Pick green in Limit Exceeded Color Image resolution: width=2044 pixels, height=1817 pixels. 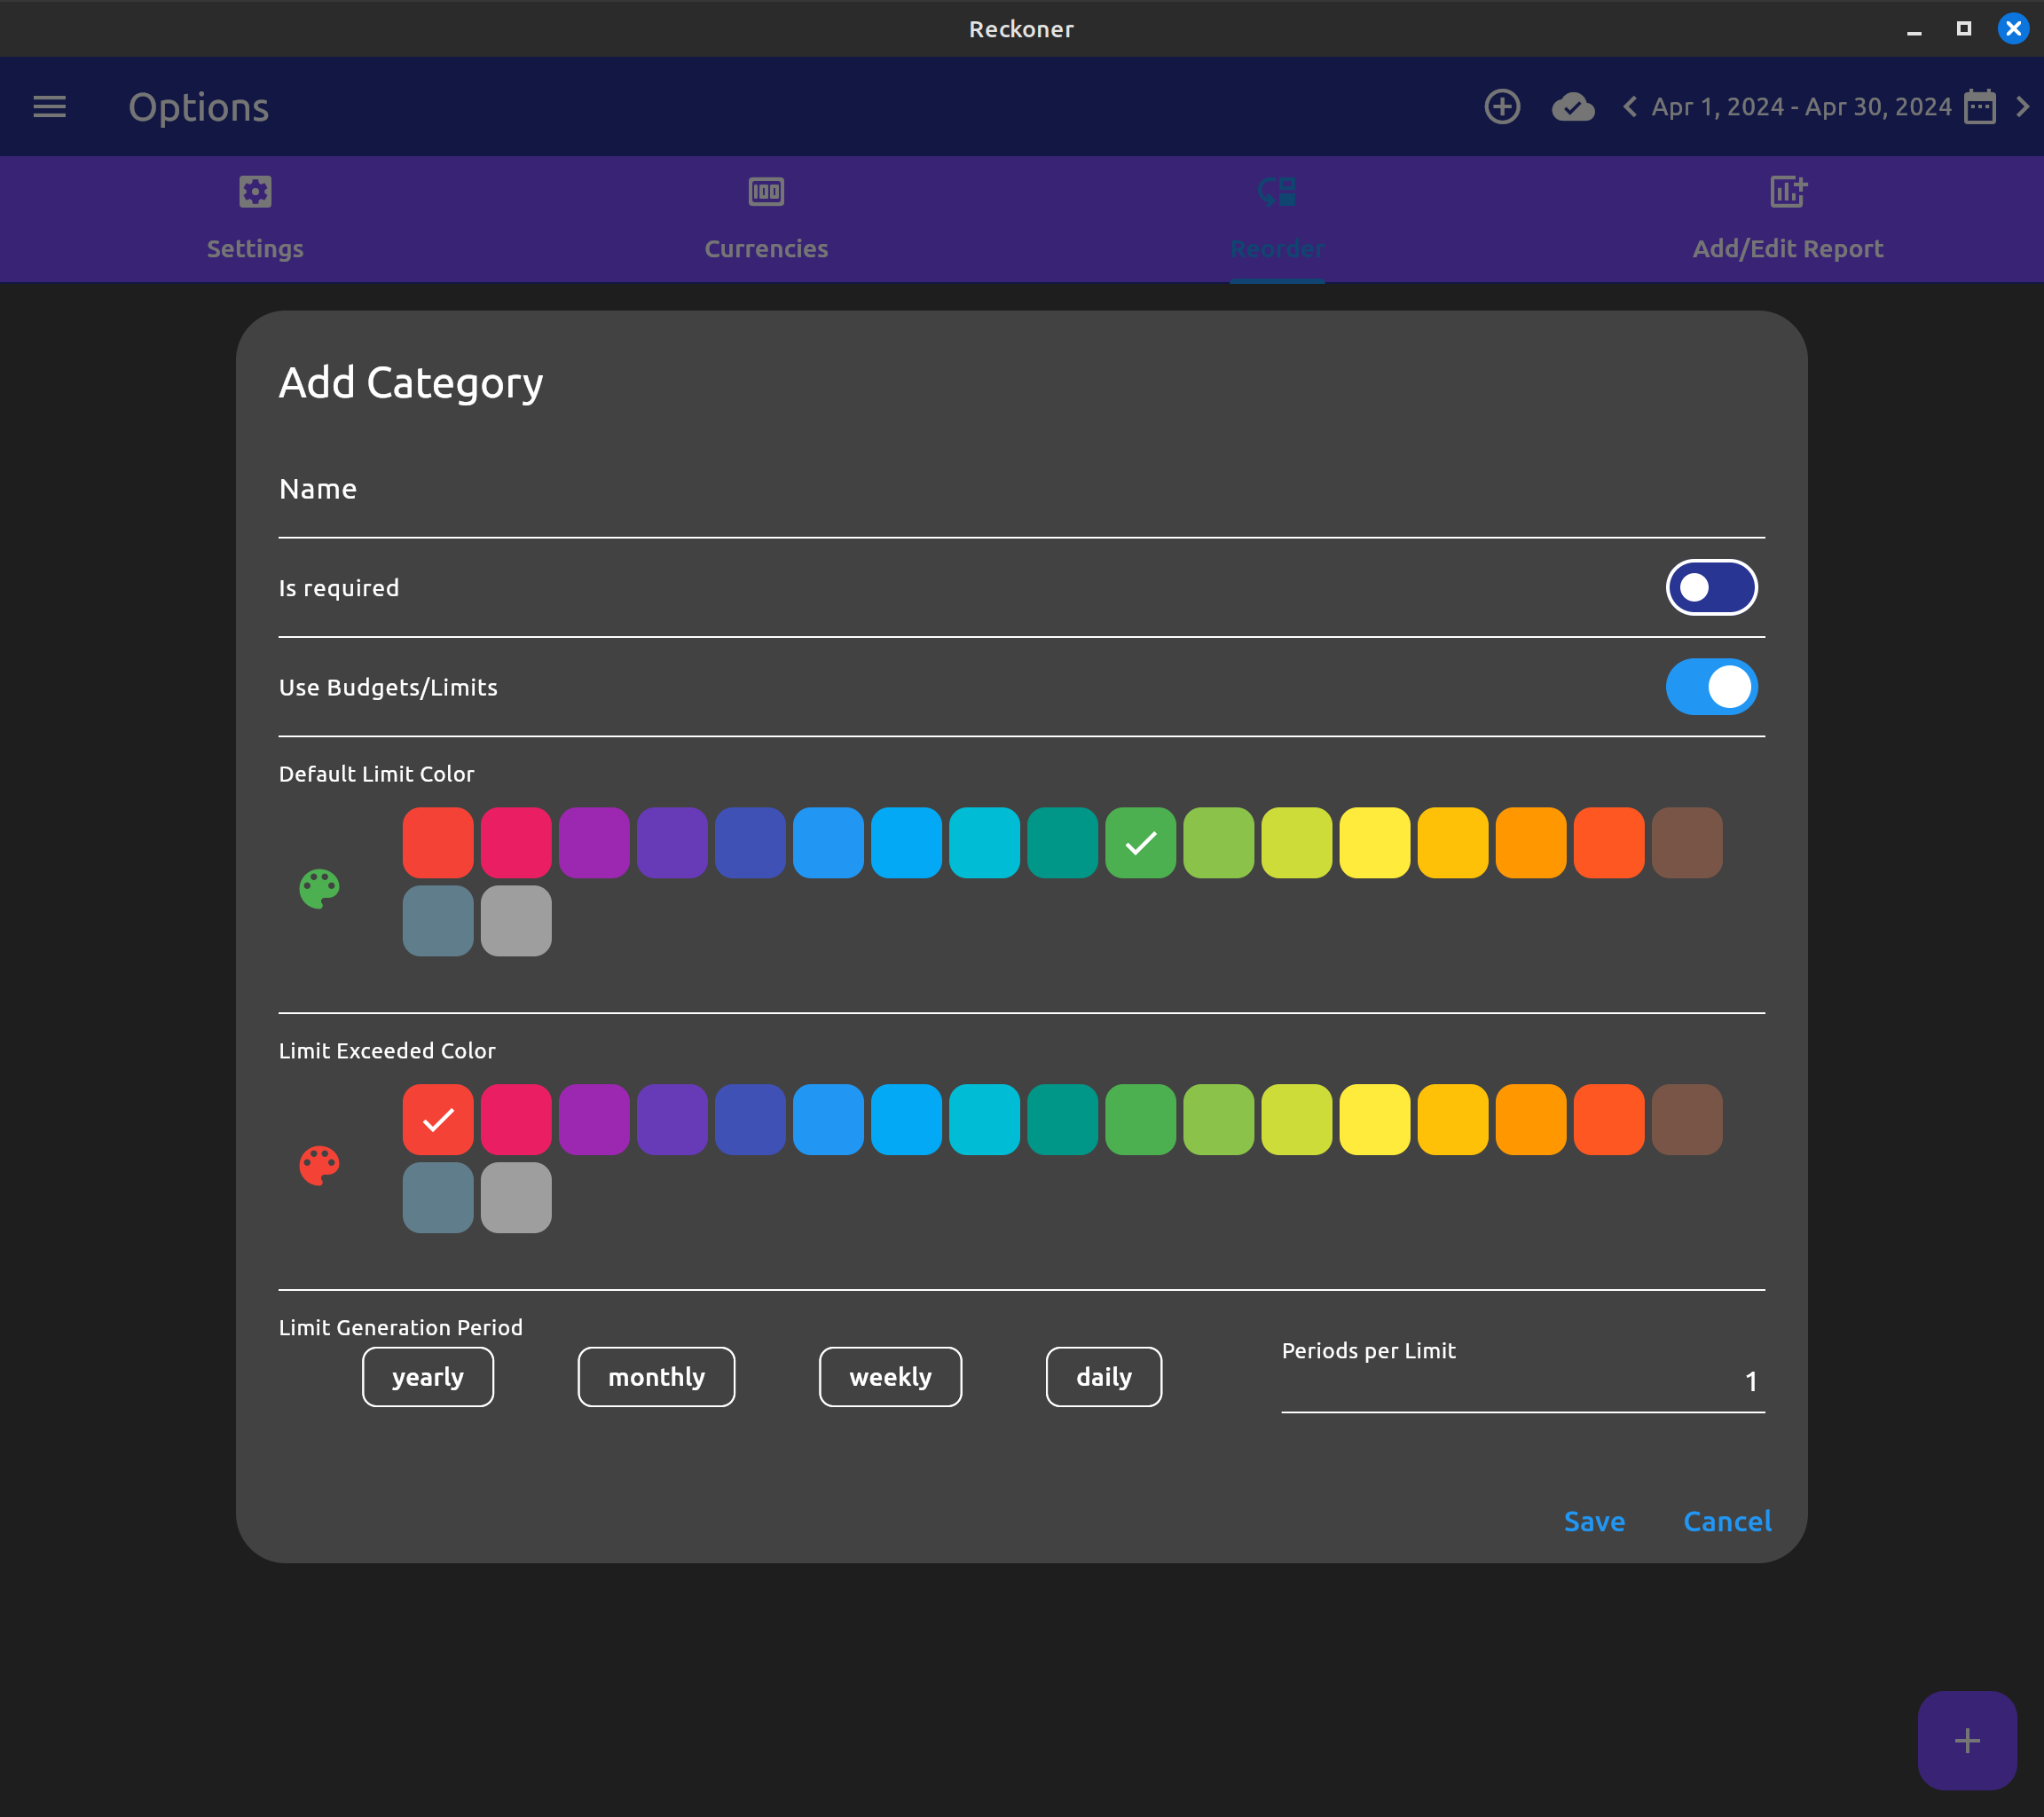(x=1140, y=1120)
